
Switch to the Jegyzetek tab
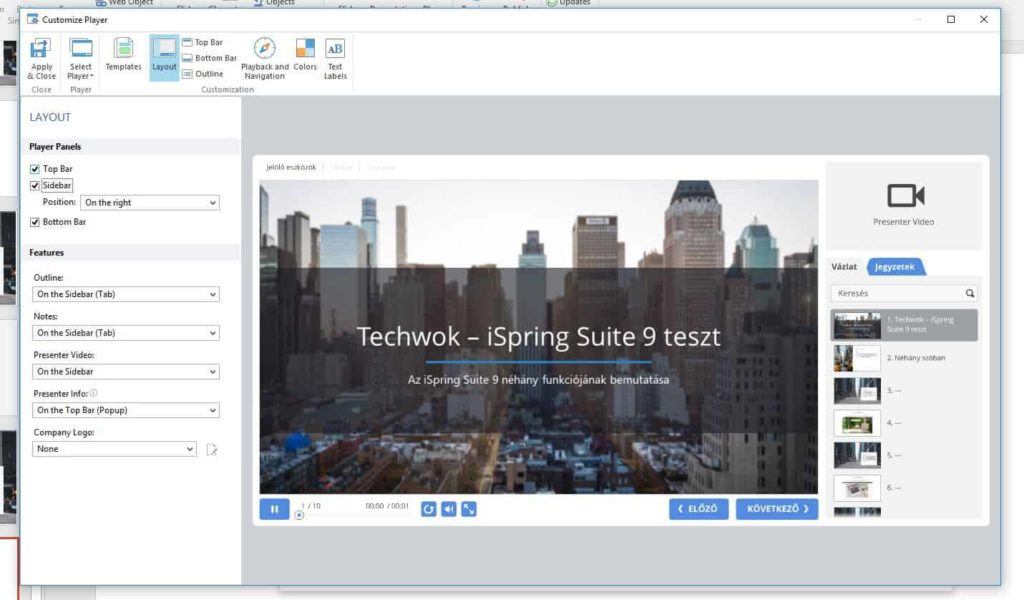click(x=896, y=266)
